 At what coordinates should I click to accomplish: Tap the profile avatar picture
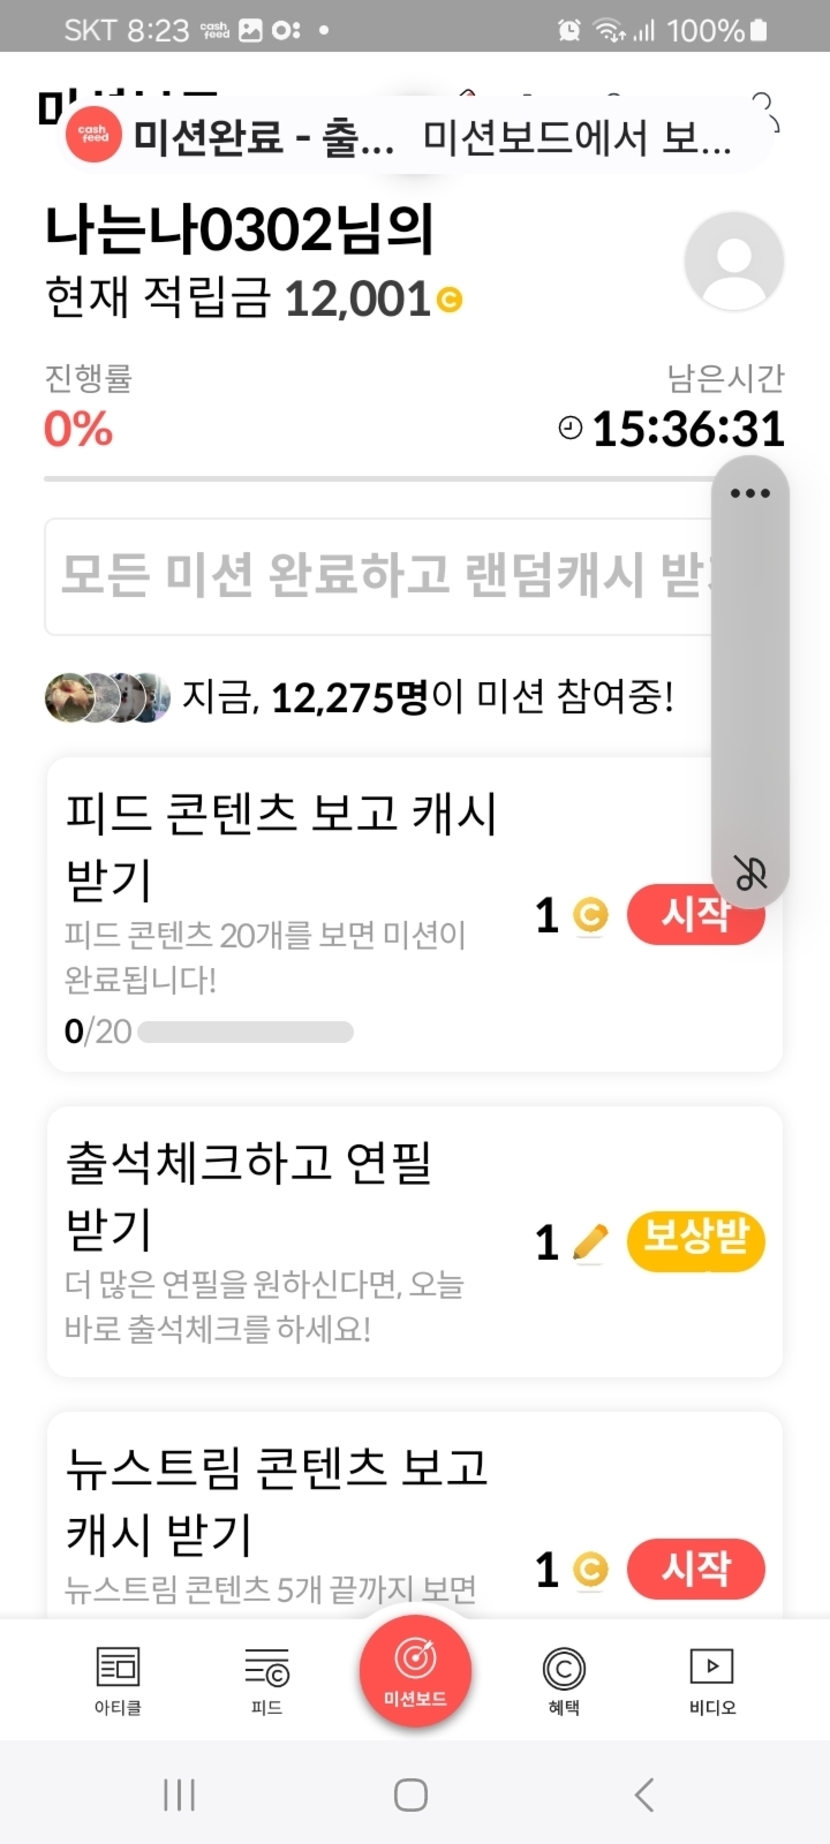(x=733, y=261)
